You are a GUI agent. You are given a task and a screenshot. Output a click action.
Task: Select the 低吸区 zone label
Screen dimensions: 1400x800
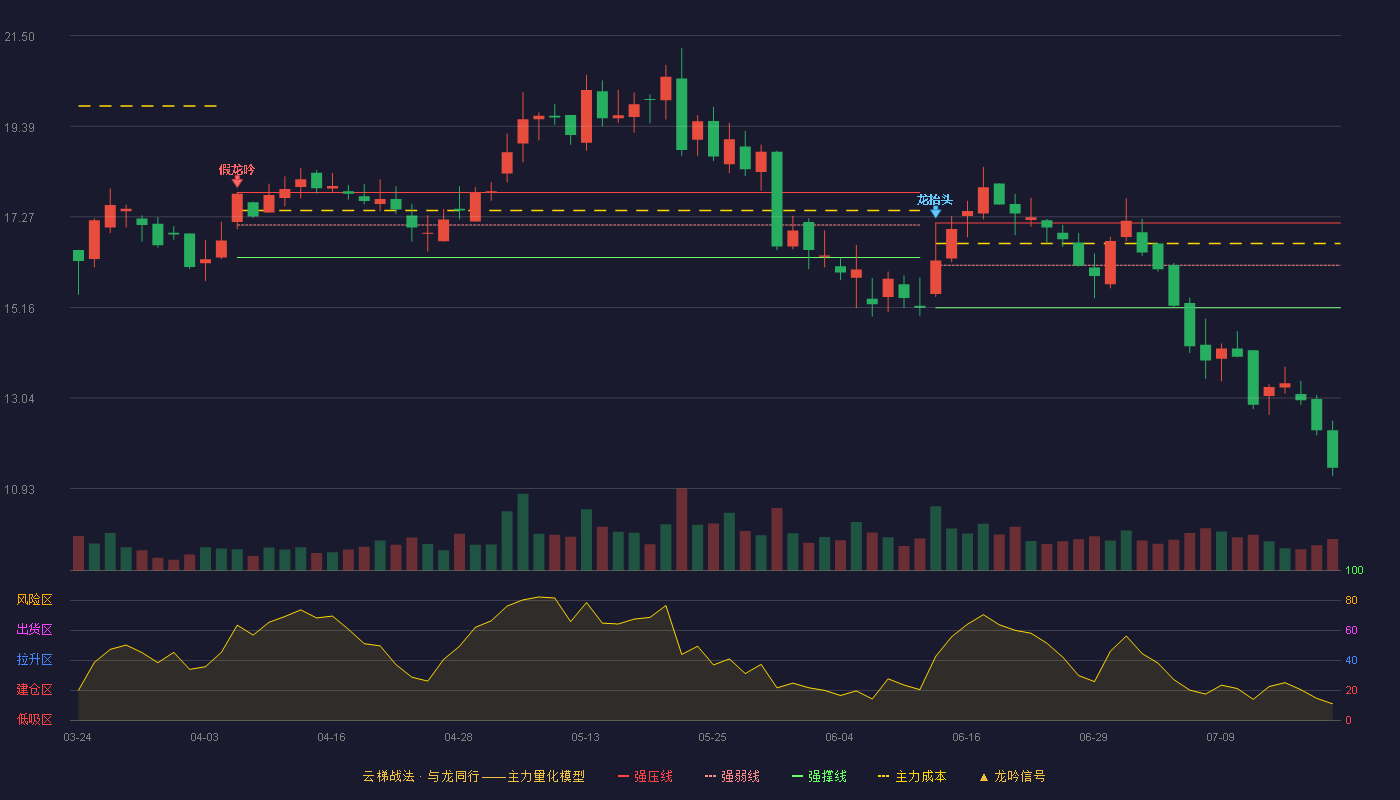click(34, 719)
